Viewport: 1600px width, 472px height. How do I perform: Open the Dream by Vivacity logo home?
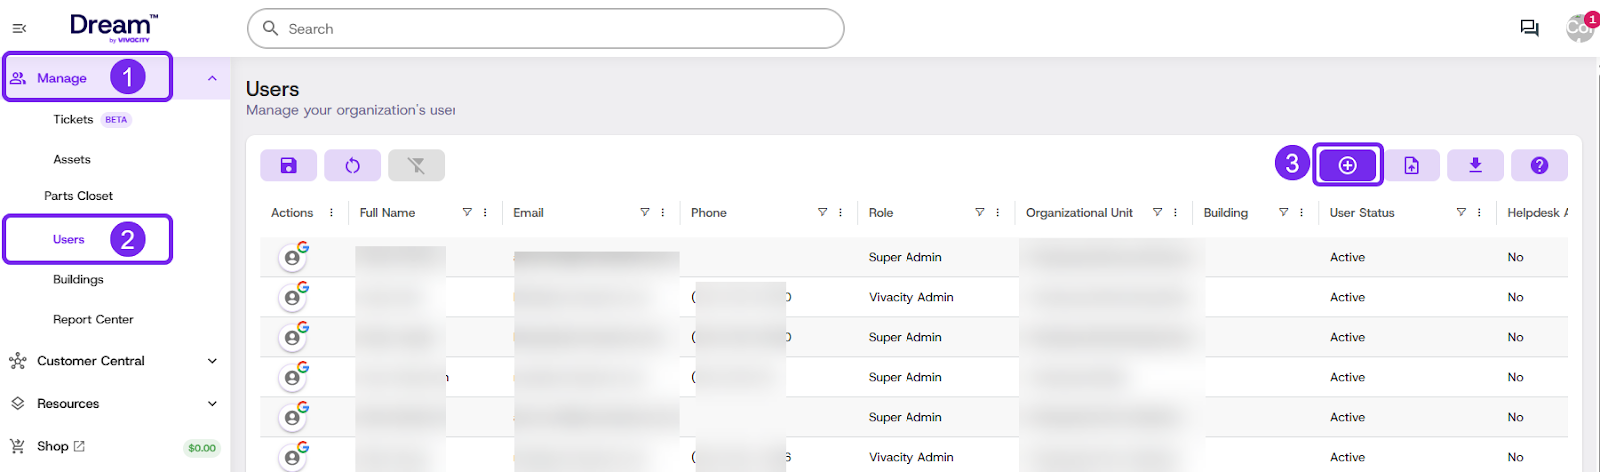click(x=114, y=27)
